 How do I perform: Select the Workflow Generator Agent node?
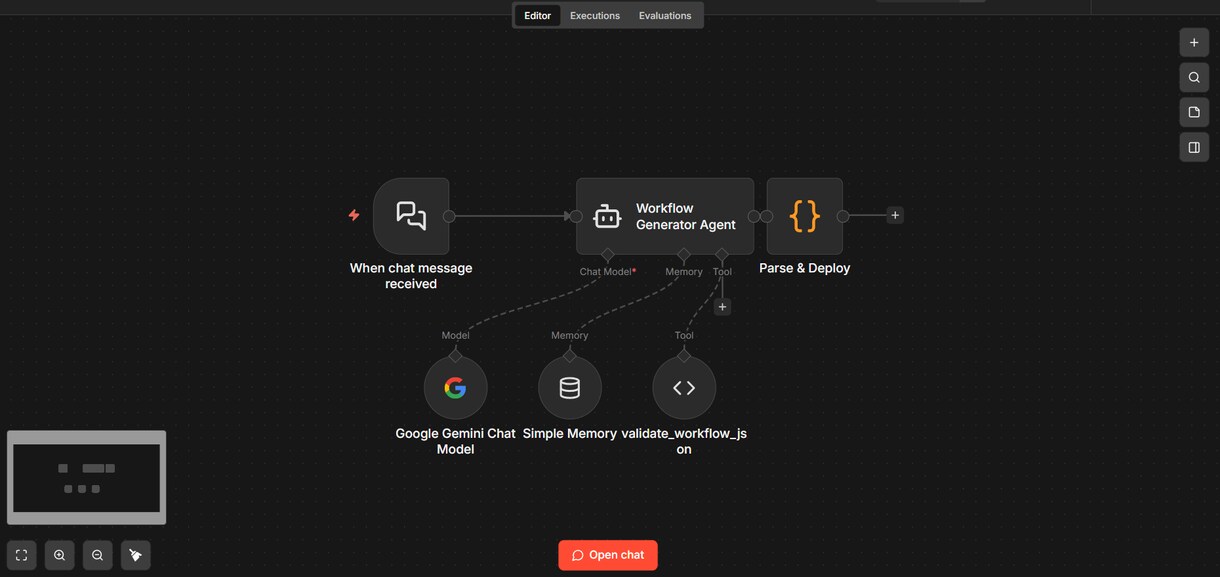(x=665, y=216)
